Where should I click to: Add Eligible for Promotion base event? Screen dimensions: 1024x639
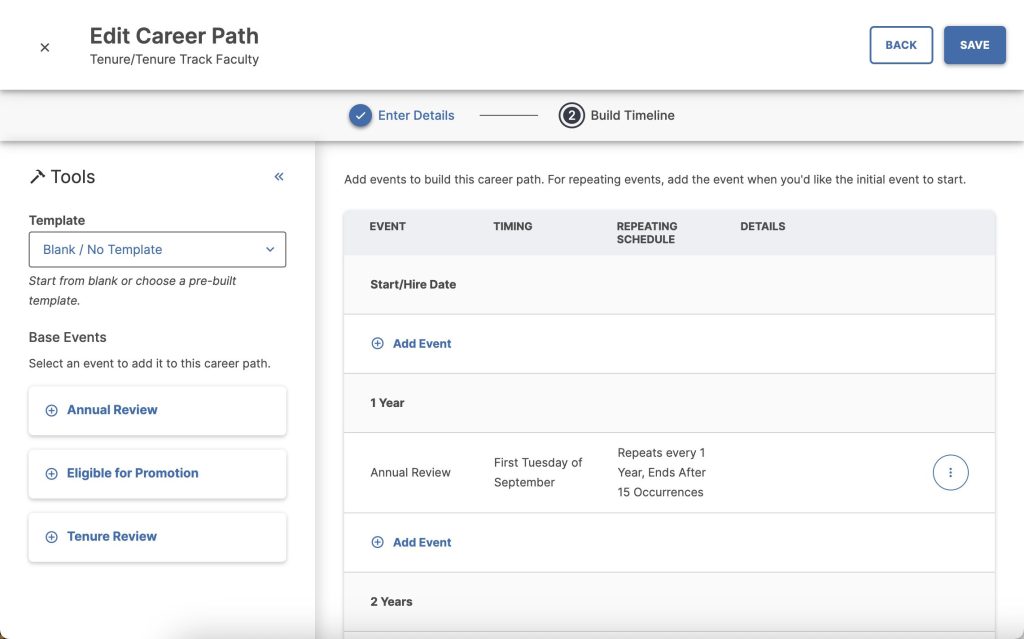(157, 474)
